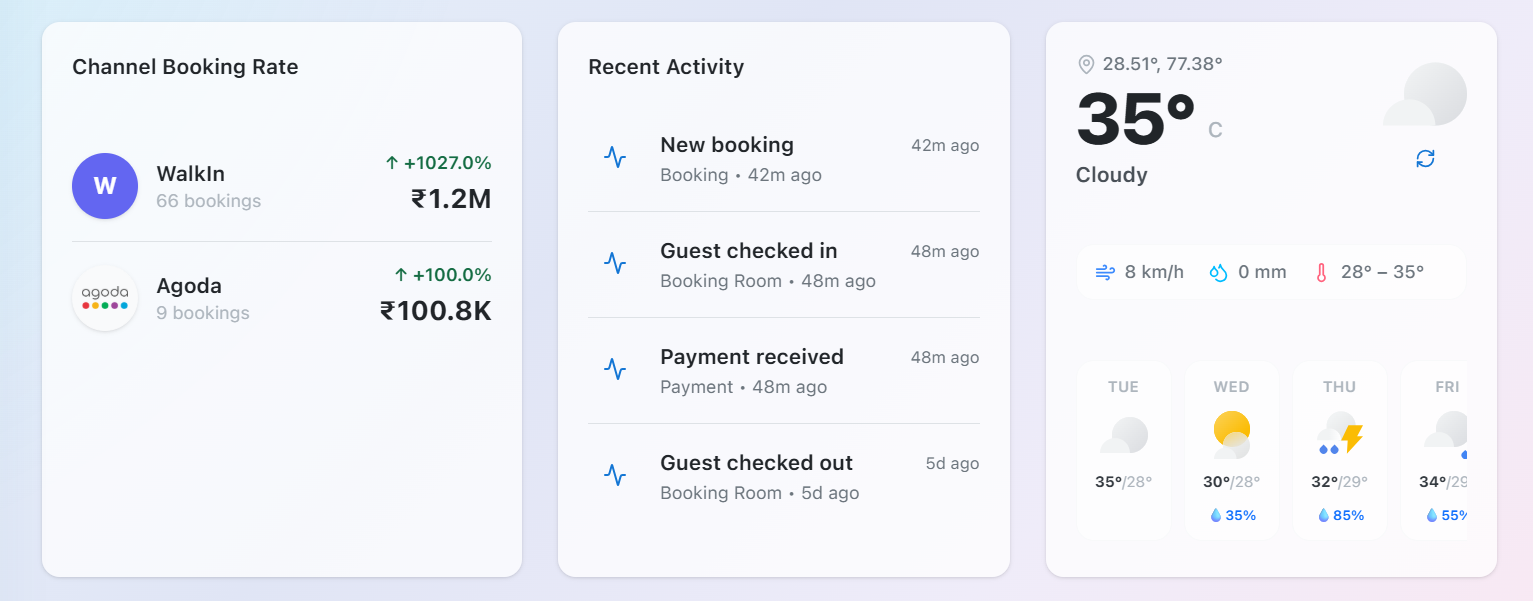Open the Guest checked out activity
The height and width of the screenshot is (601, 1533).
[x=784, y=477]
